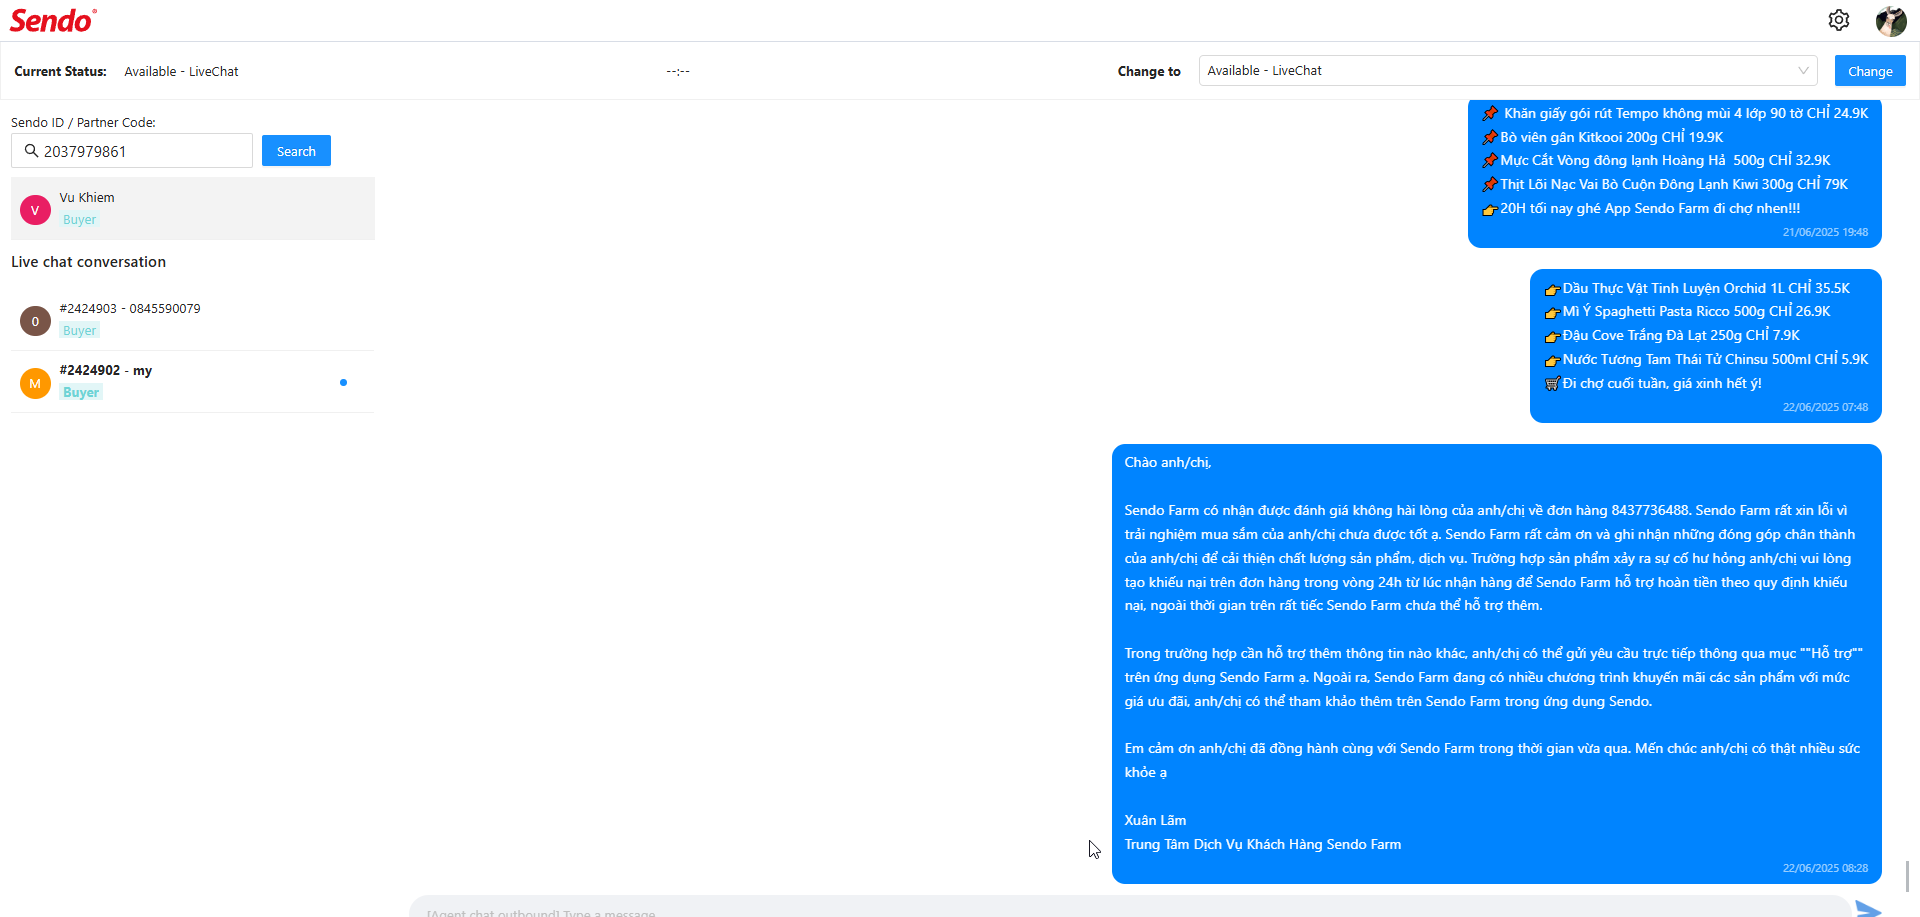Image resolution: width=1920 pixels, height=917 pixels.
Task: Click the Buyer tag under Vu Khiem
Action: click(x=79, y=220)
